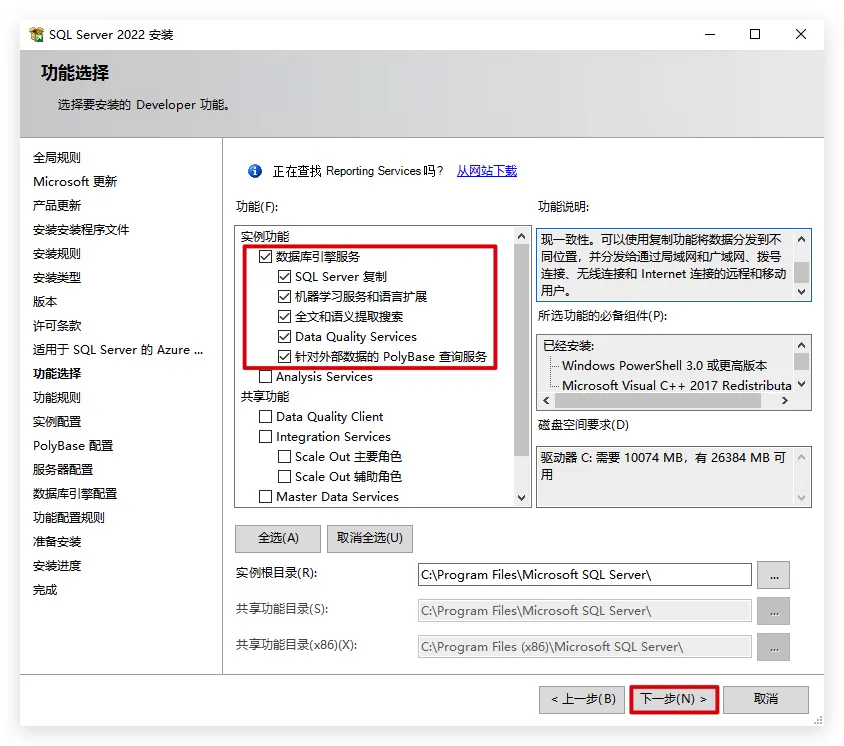The width and height of the screenshot is (844, 746).
Task: Select 全局规则 step in sidebar
Action: (x=57, y=158)
